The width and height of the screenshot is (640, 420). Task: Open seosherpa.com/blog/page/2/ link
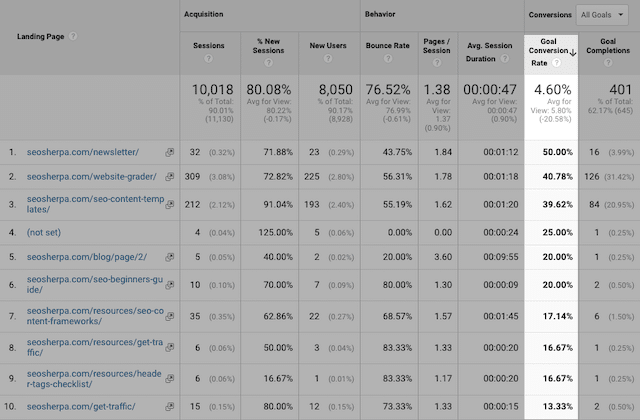[87, 257]
